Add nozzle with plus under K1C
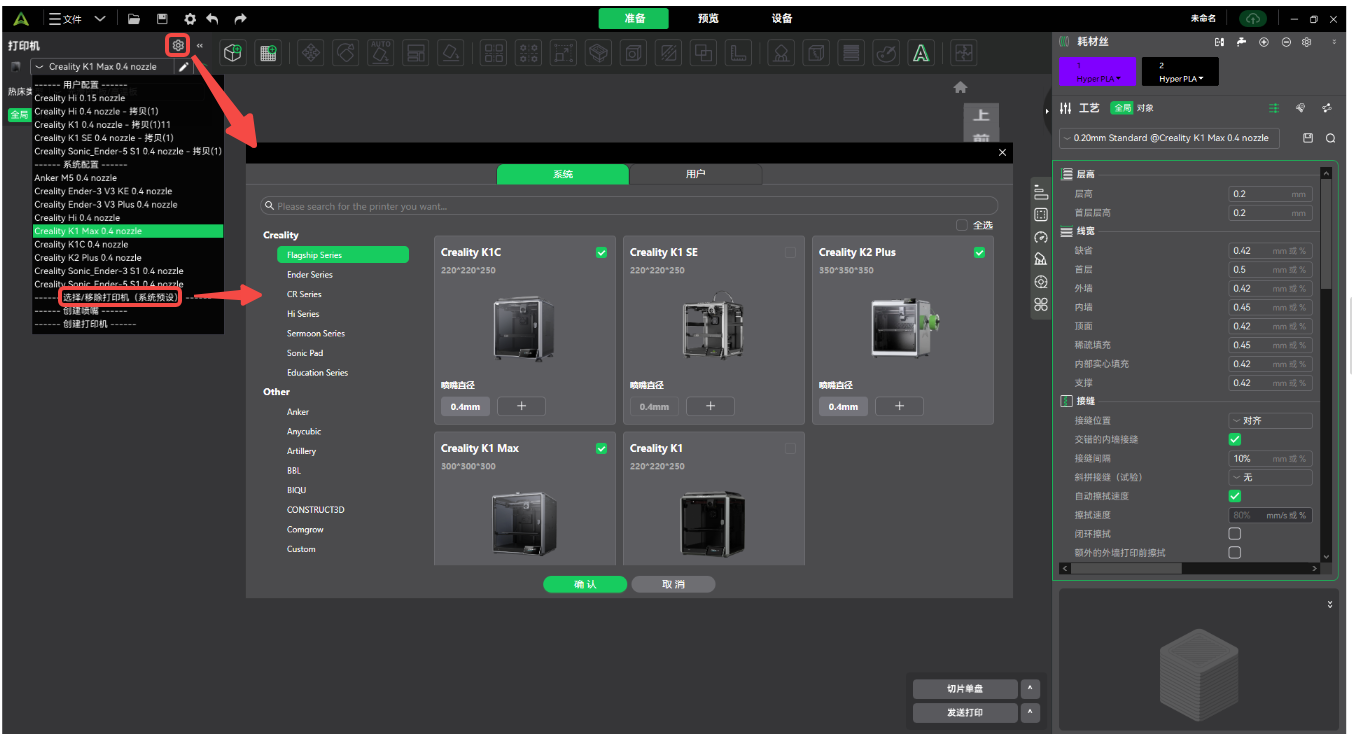The image size is (1352, 741). 521,406
